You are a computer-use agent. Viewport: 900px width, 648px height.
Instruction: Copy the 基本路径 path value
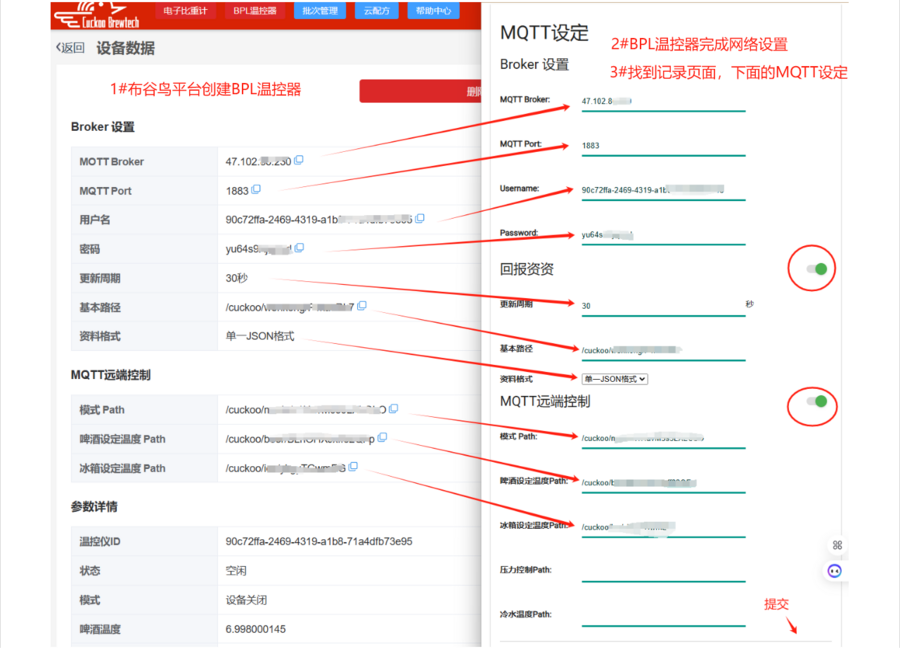[x=361, y=306]
